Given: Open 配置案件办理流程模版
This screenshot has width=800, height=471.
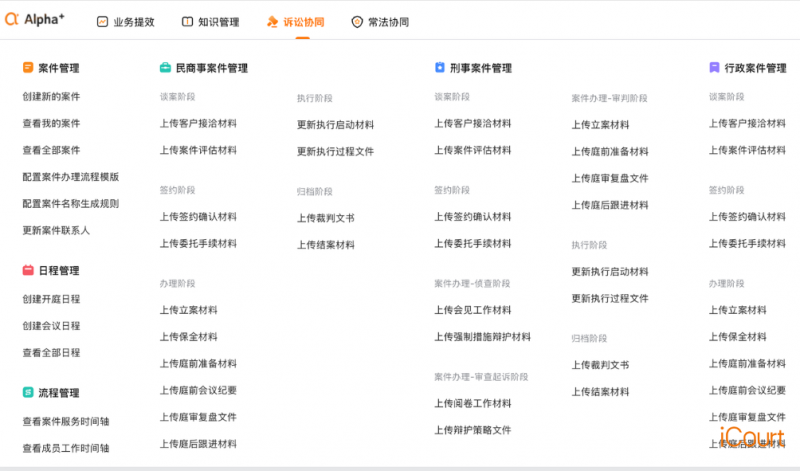Looking at the screenshot, I should coord(71,177).
